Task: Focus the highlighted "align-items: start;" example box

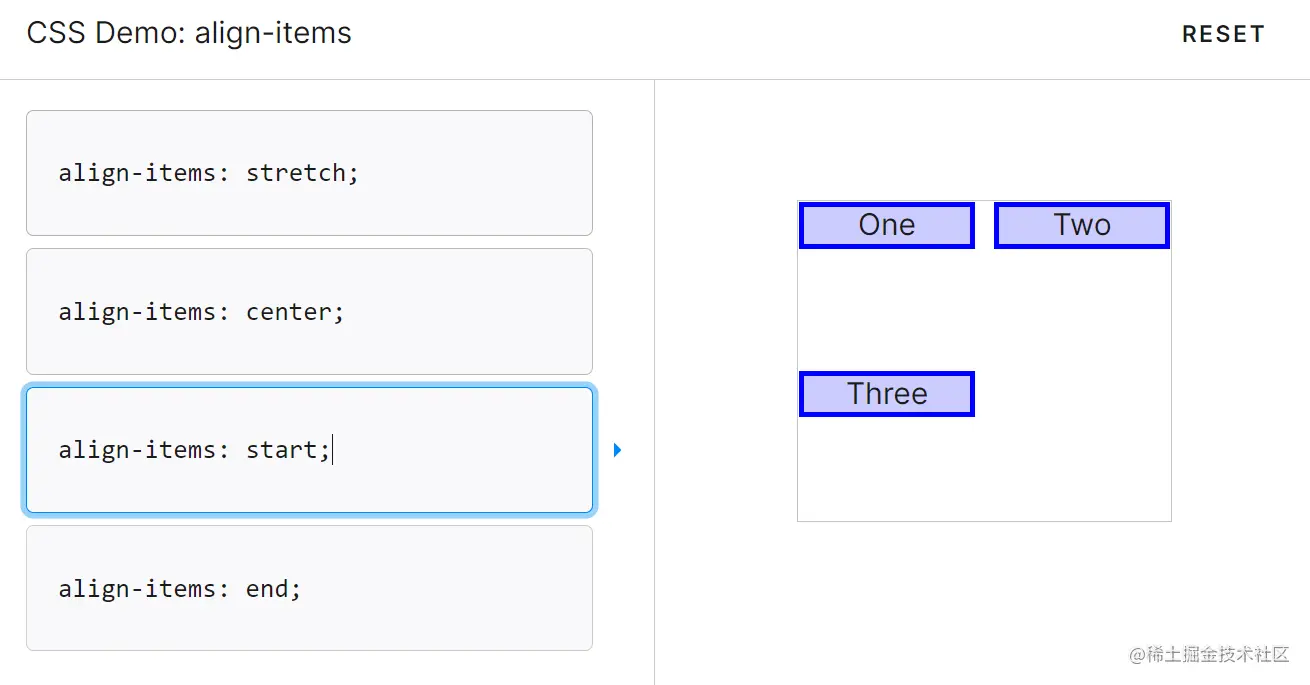Action: point(309,450)
